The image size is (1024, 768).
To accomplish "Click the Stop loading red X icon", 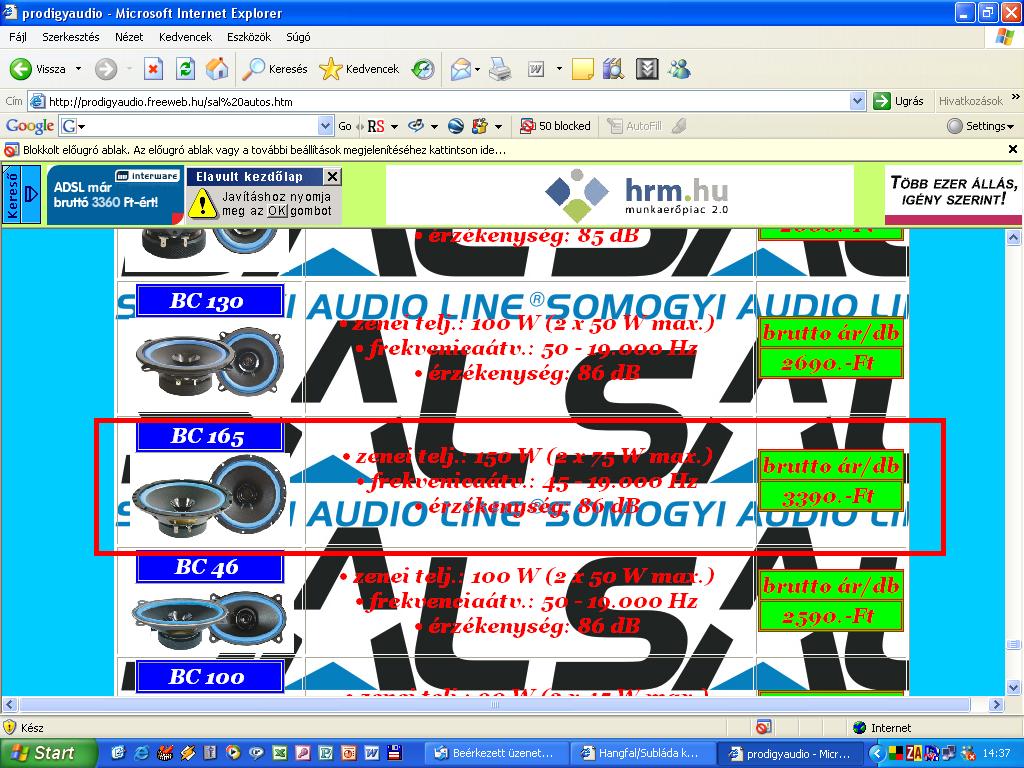I will pyautogui.click(x=153, y=69).
